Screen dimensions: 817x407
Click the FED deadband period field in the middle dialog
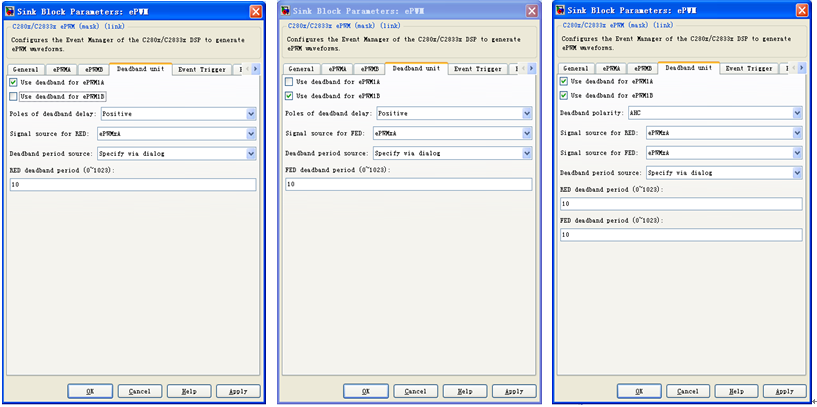pos(408,184)
